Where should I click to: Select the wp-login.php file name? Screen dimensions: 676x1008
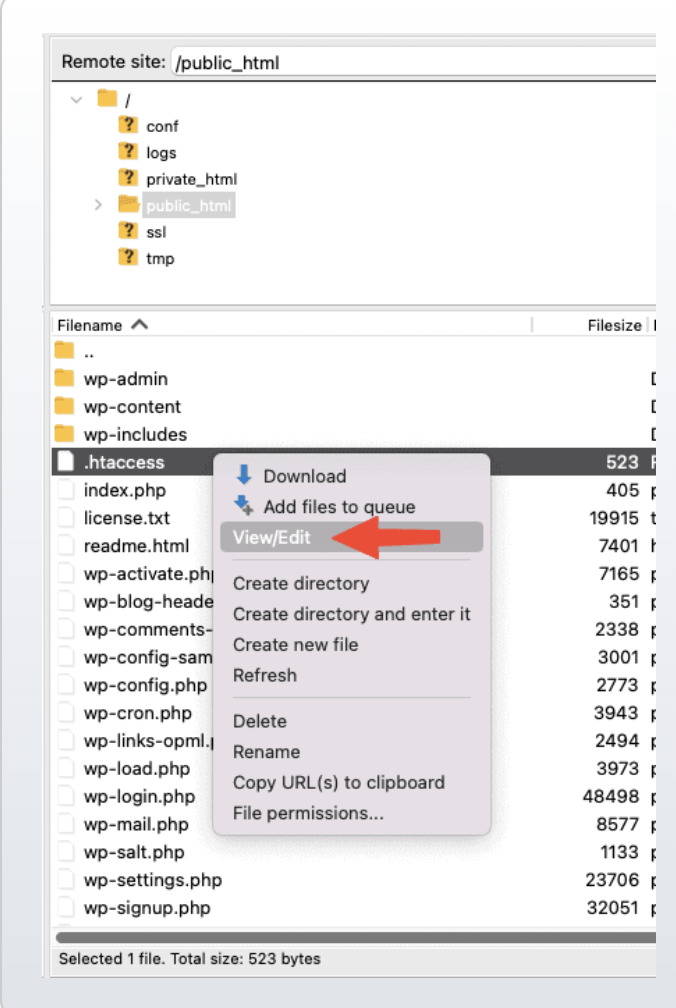click(139, 796)
